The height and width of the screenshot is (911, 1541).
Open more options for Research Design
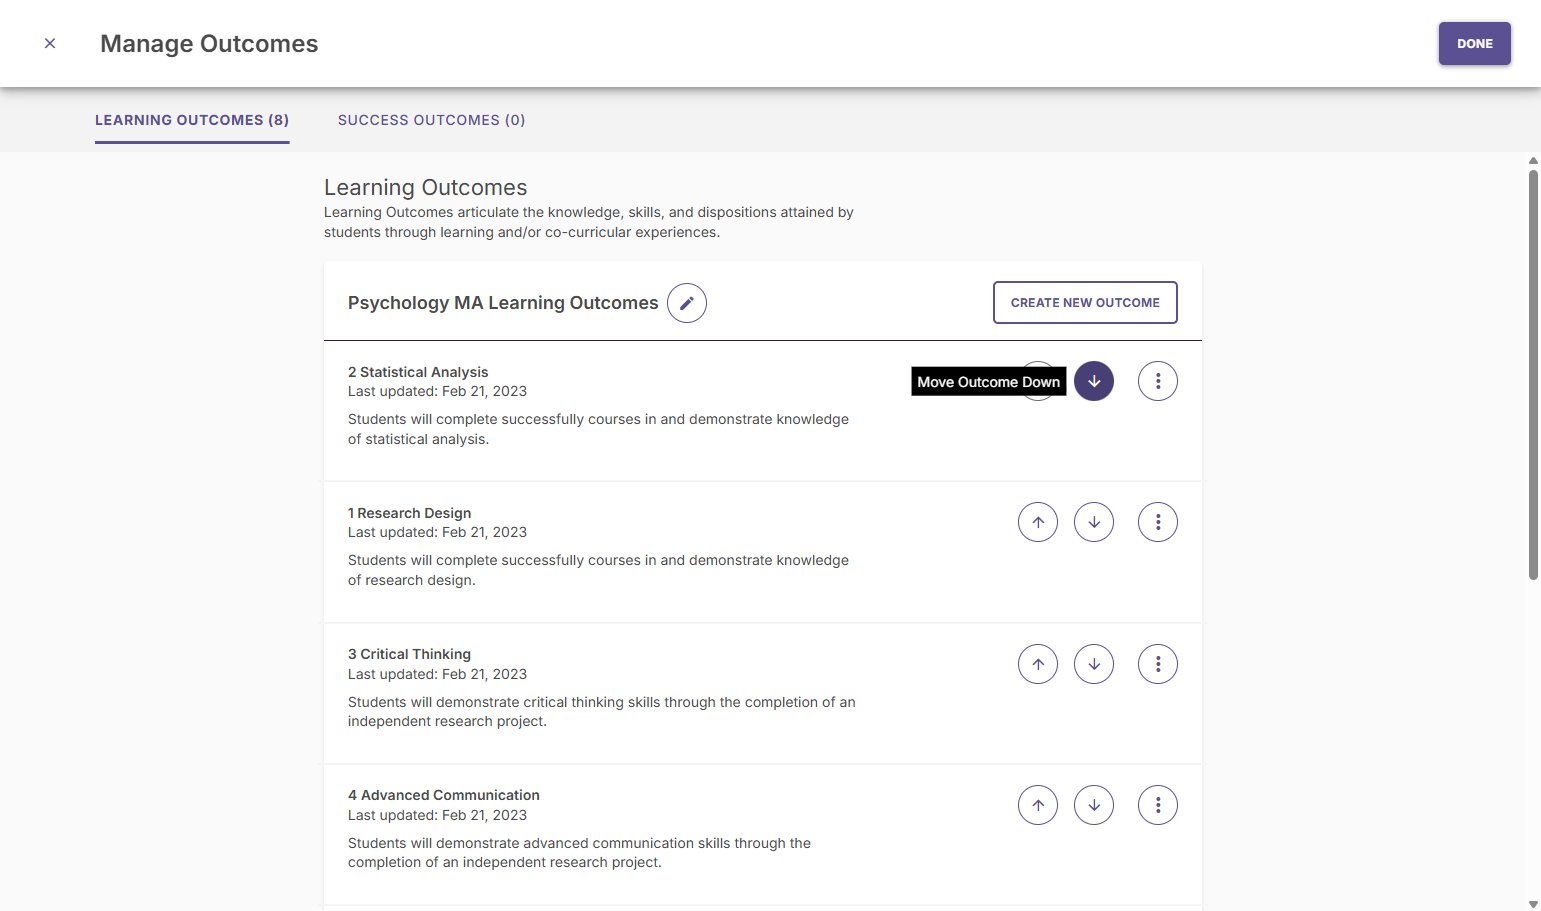coord(1158,522)
